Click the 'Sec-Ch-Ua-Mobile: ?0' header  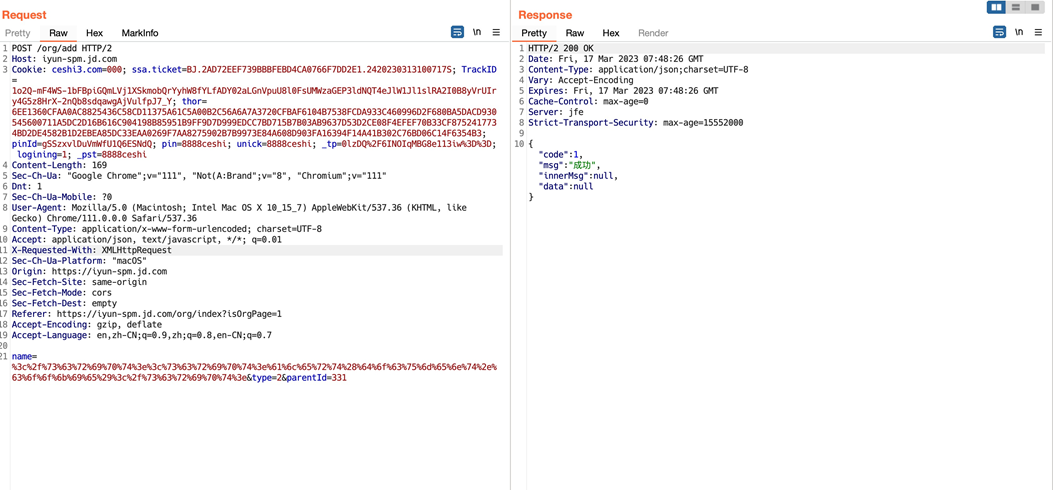coord(61,197)
